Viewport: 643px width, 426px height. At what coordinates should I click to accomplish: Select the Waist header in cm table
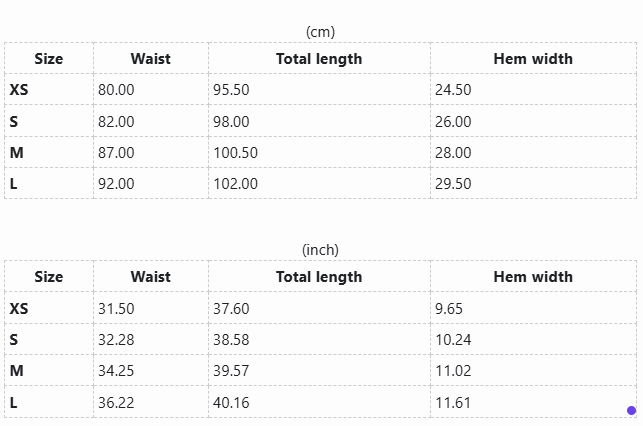point(150,59)
